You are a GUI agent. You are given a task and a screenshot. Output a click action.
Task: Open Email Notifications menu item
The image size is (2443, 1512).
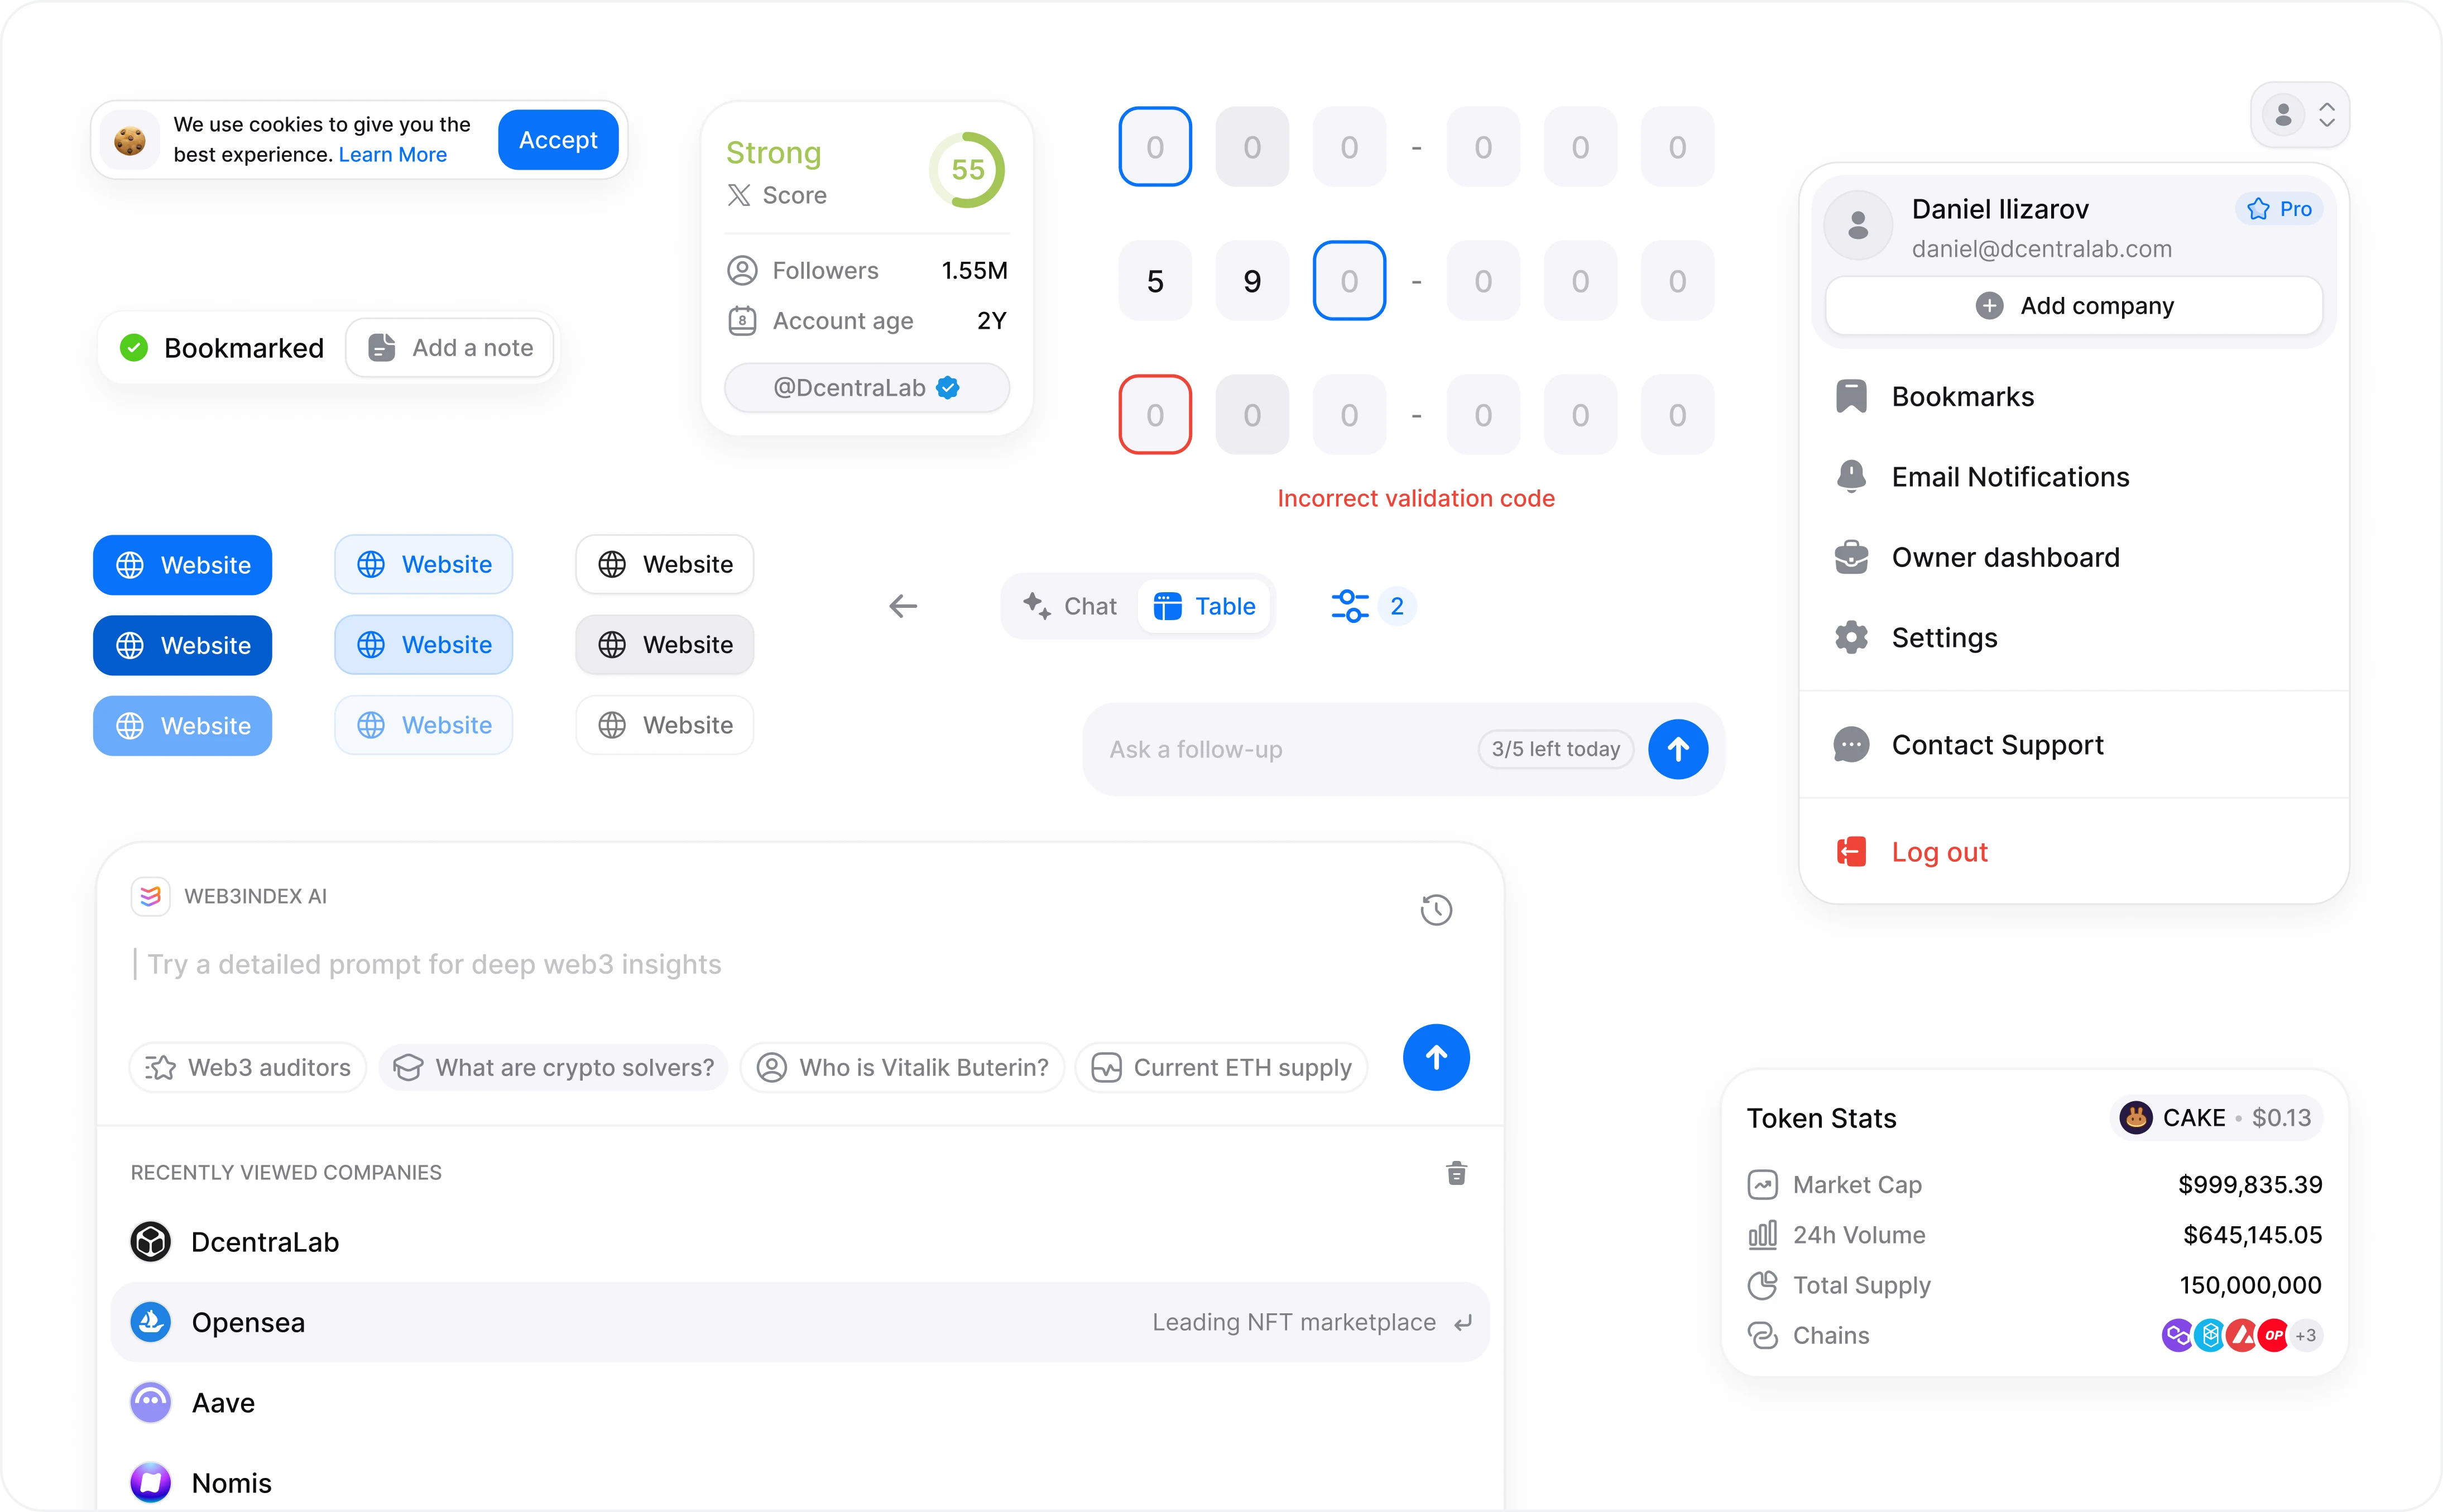click(2074, 477)
